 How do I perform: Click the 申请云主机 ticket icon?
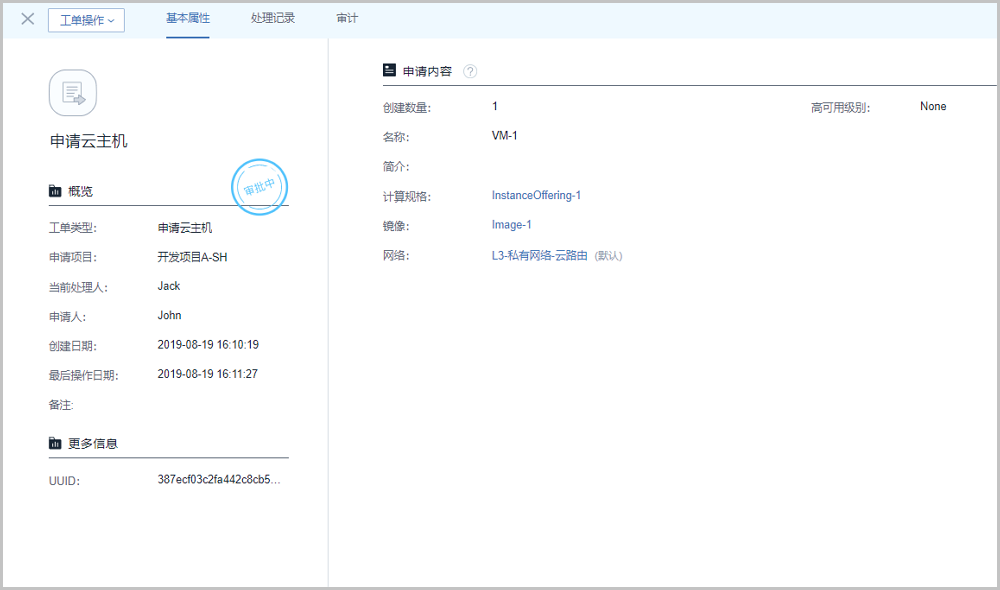pos(73,93)
